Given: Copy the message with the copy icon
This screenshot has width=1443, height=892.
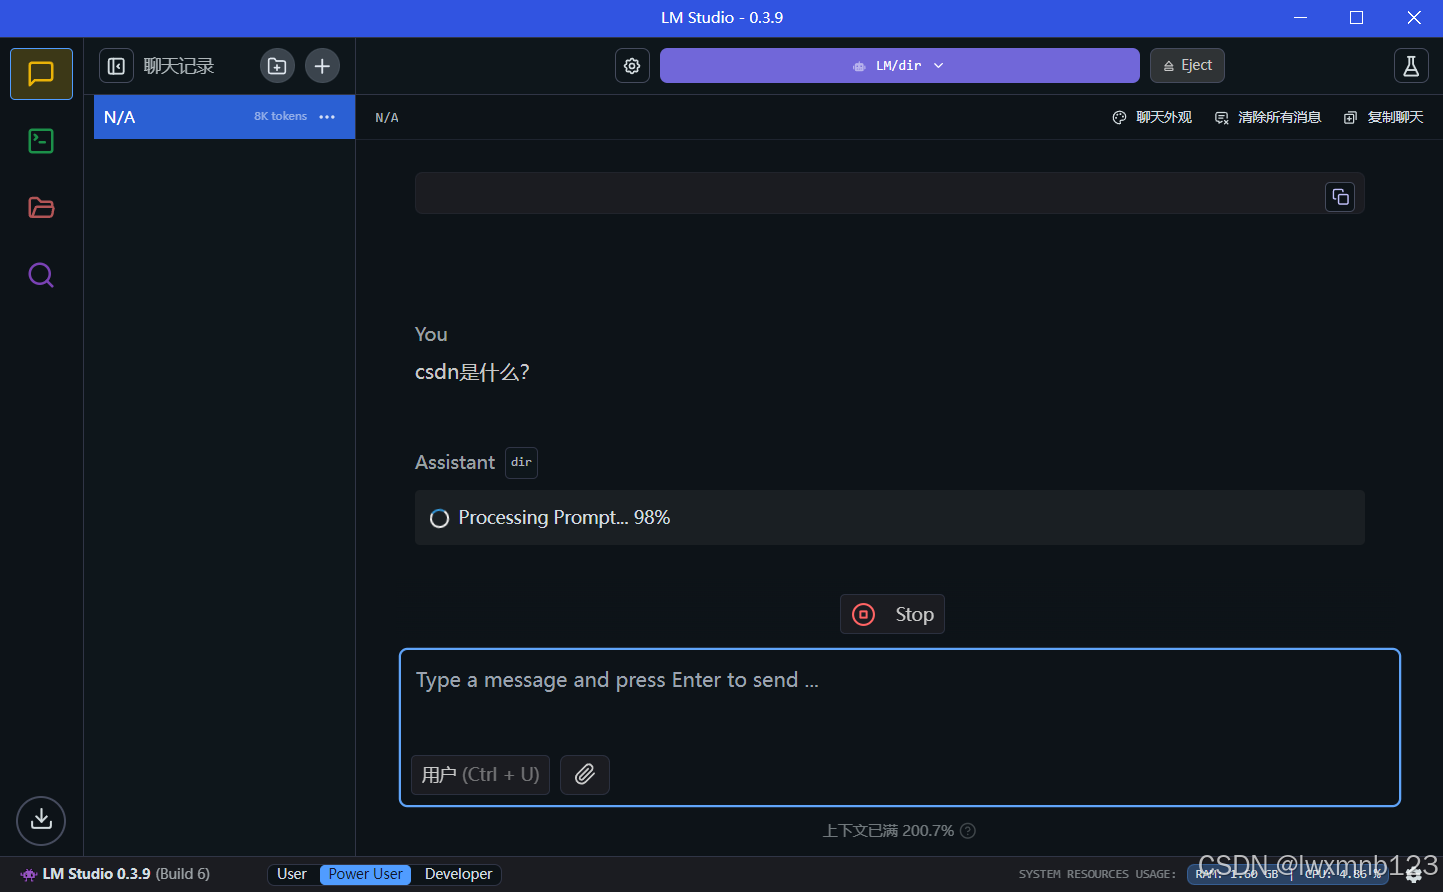Looking at the screenshot, I should pyautogui.click(x=1340, y=197).
